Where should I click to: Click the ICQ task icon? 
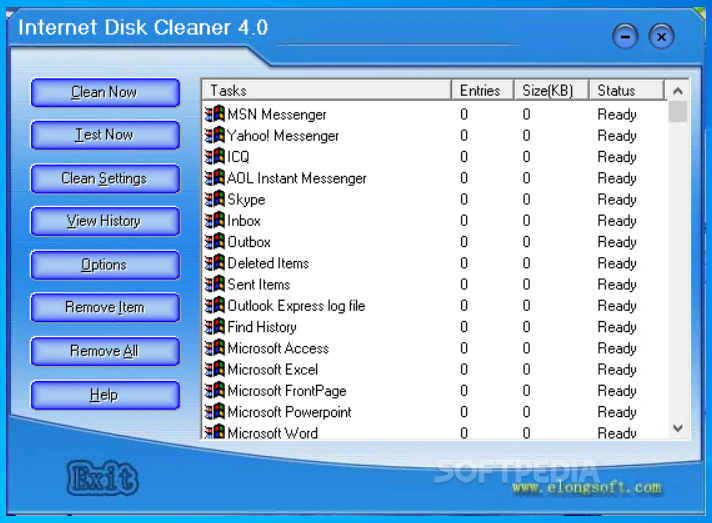click(215, 156)
